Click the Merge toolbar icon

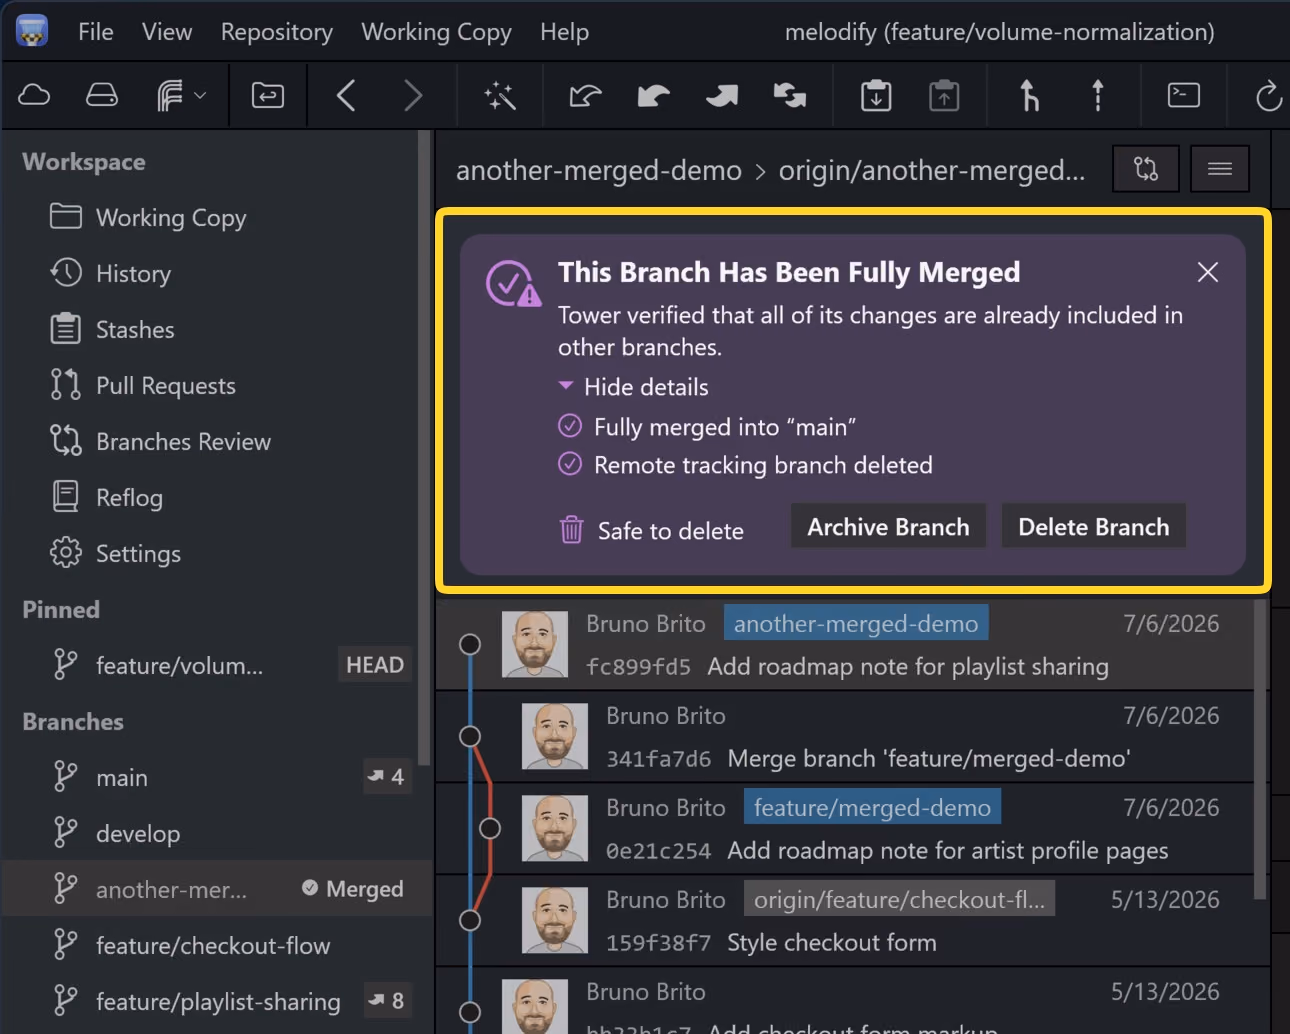pyautogui.click(x=1029, y=95)
